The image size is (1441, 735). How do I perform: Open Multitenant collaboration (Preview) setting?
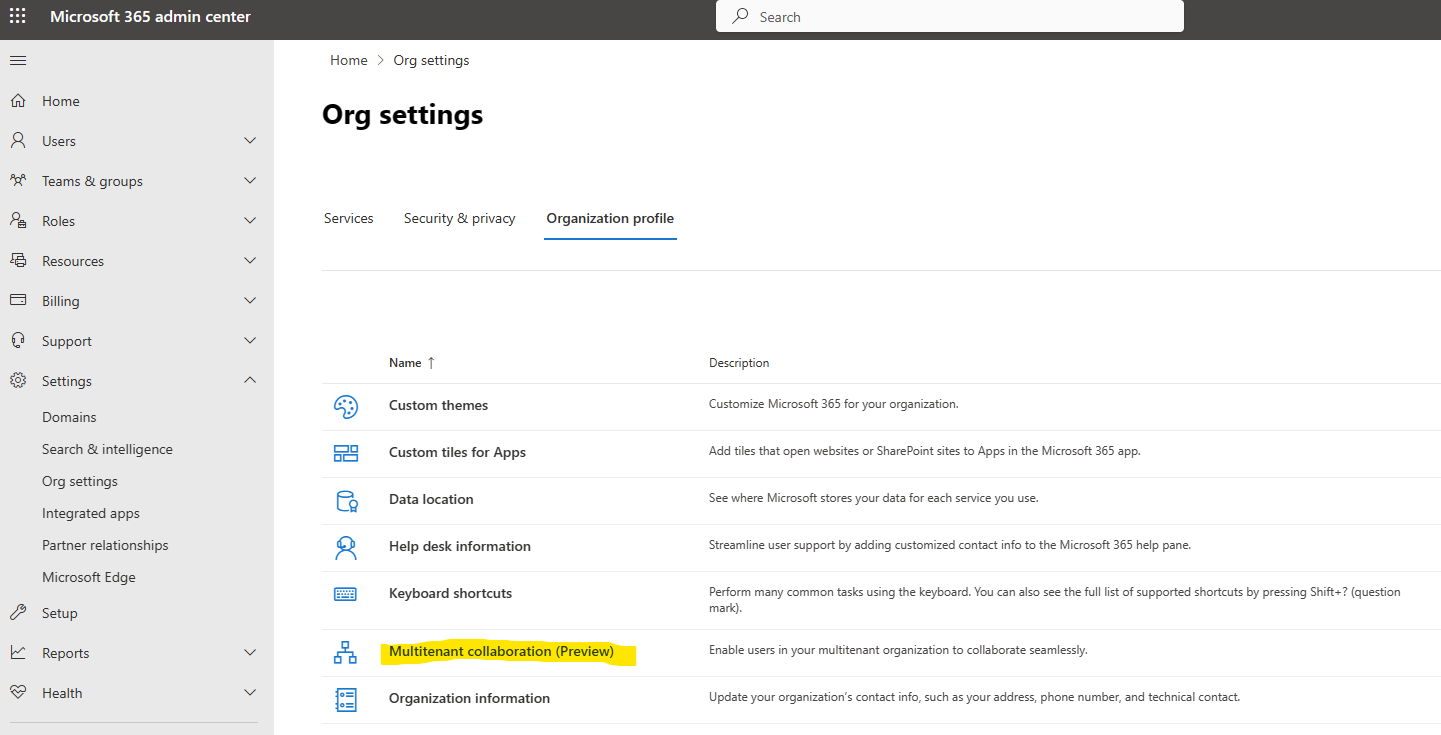pyautogui.click(x=501, y=652)
